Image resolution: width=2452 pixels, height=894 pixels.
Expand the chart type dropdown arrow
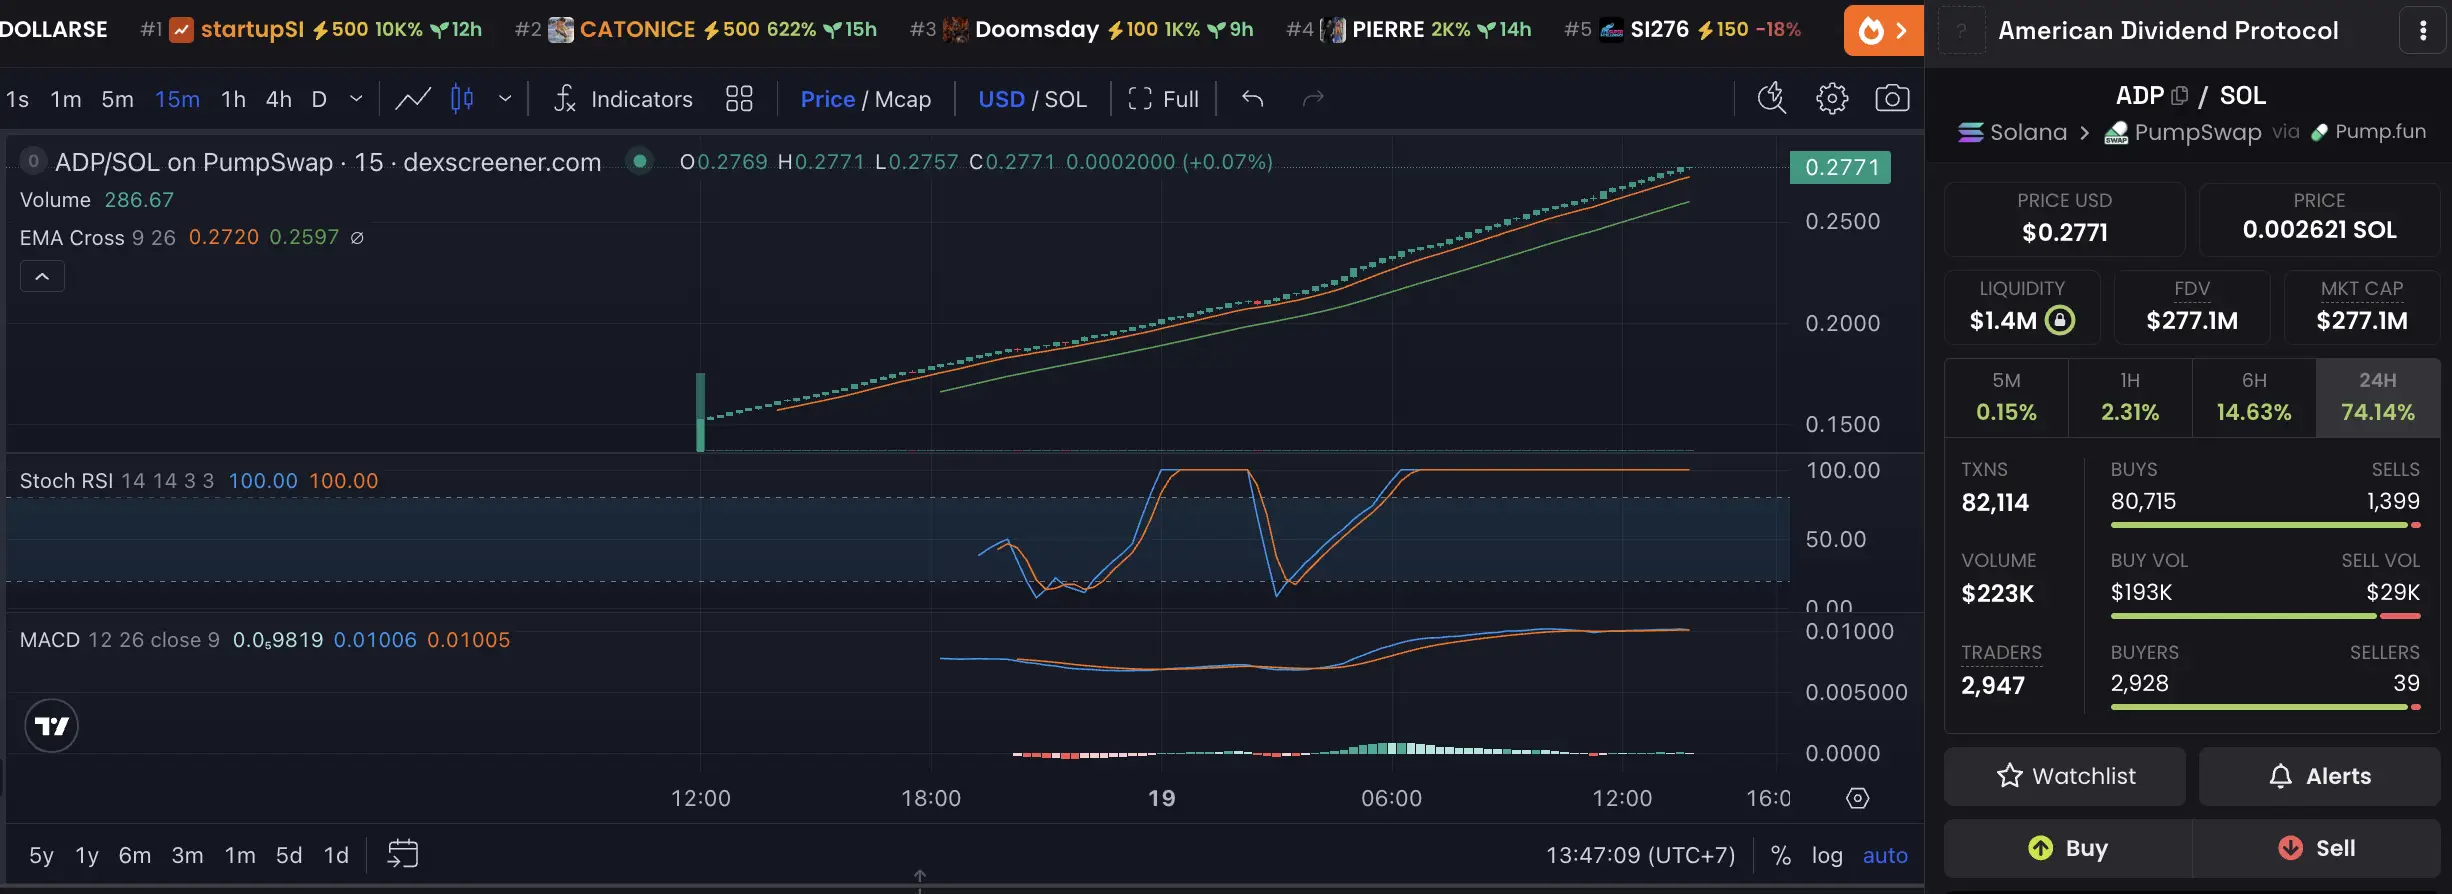[x=505, y=99]
